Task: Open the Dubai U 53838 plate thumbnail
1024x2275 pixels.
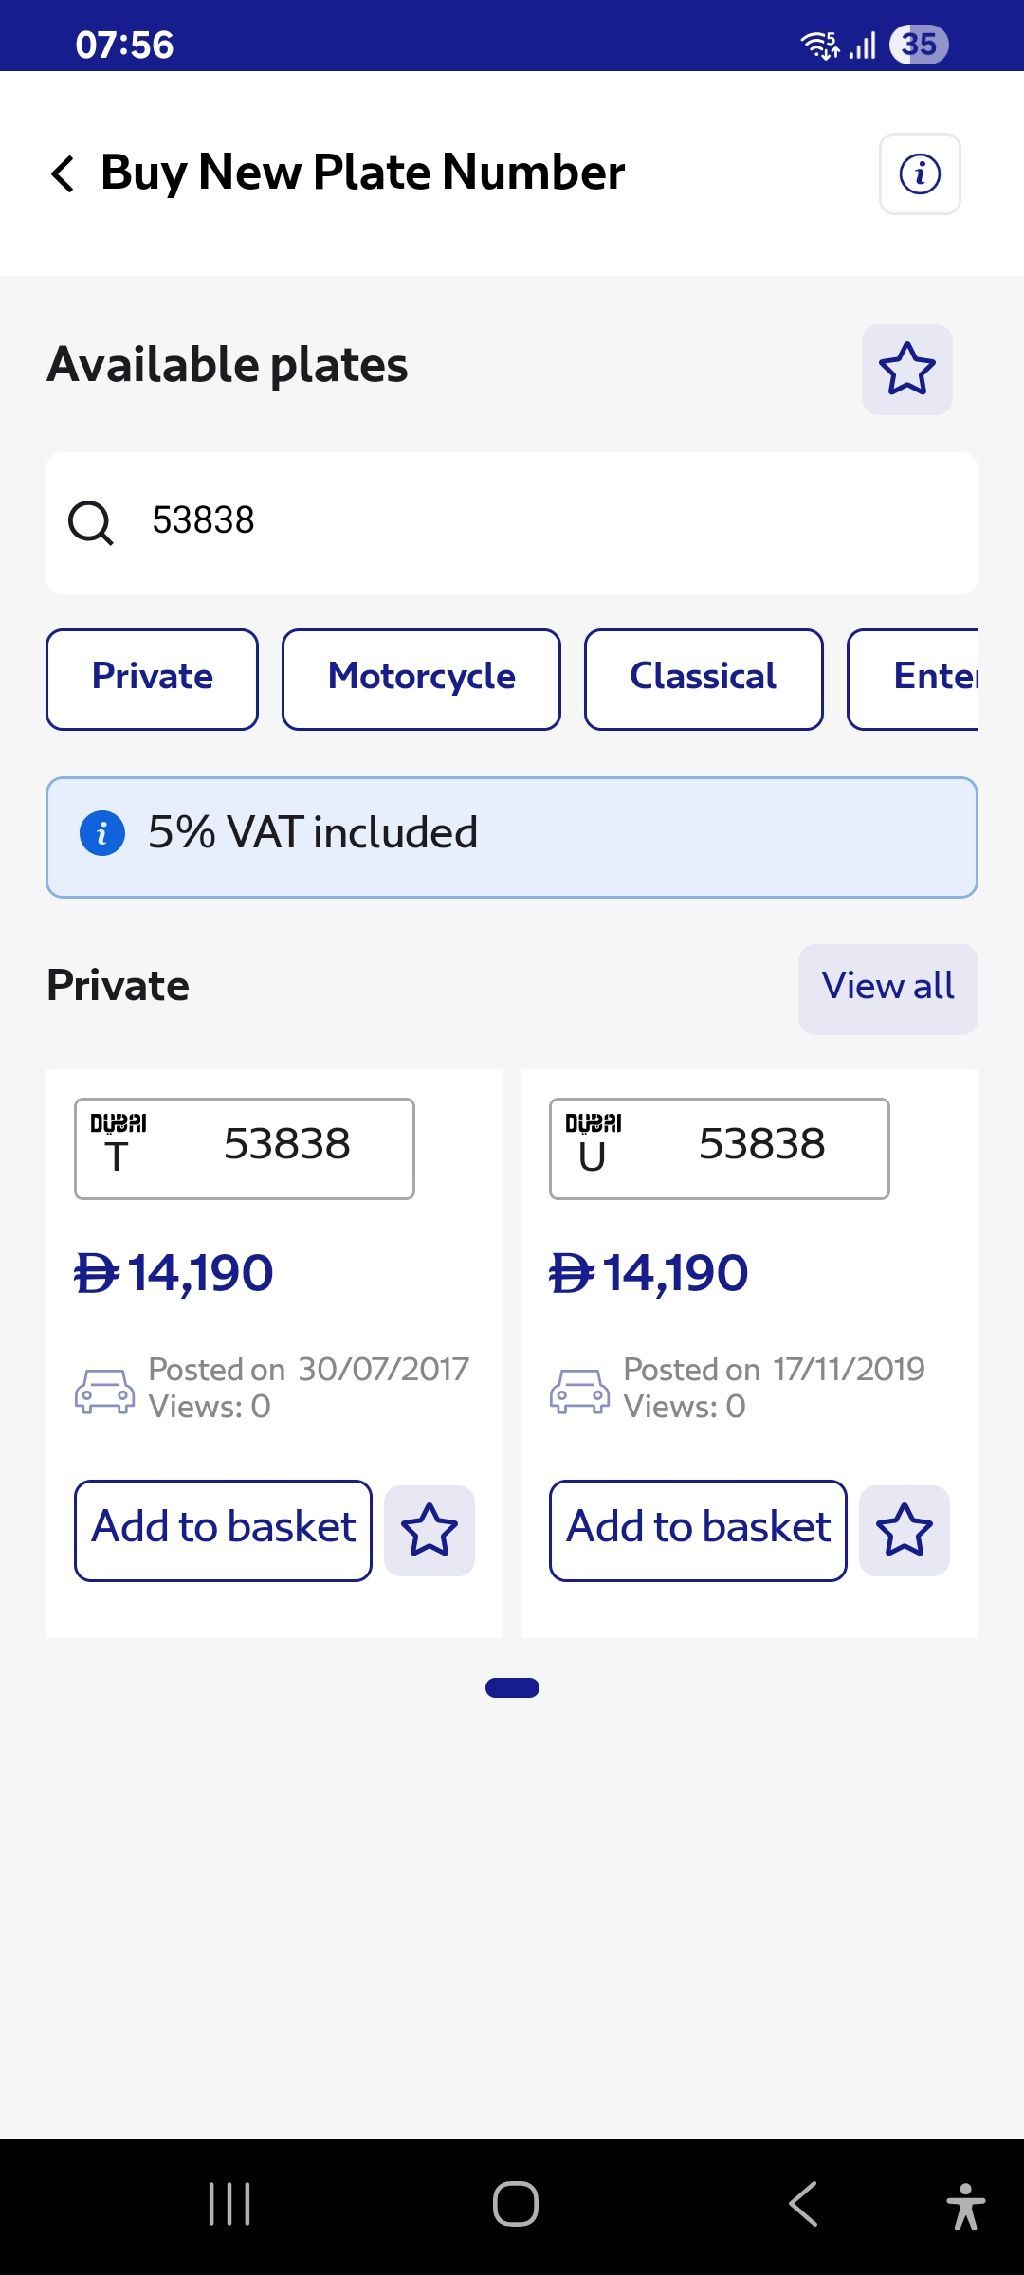Action: 719,1148
